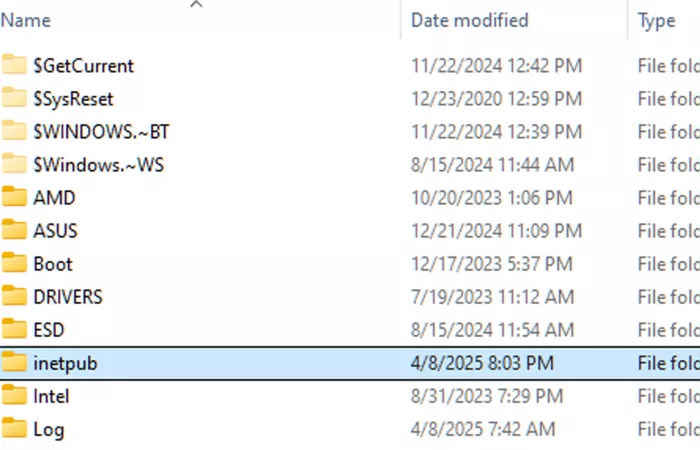Click the inetpub folder icon
Screen dimensions: 700x450
[x=14, y=363]
